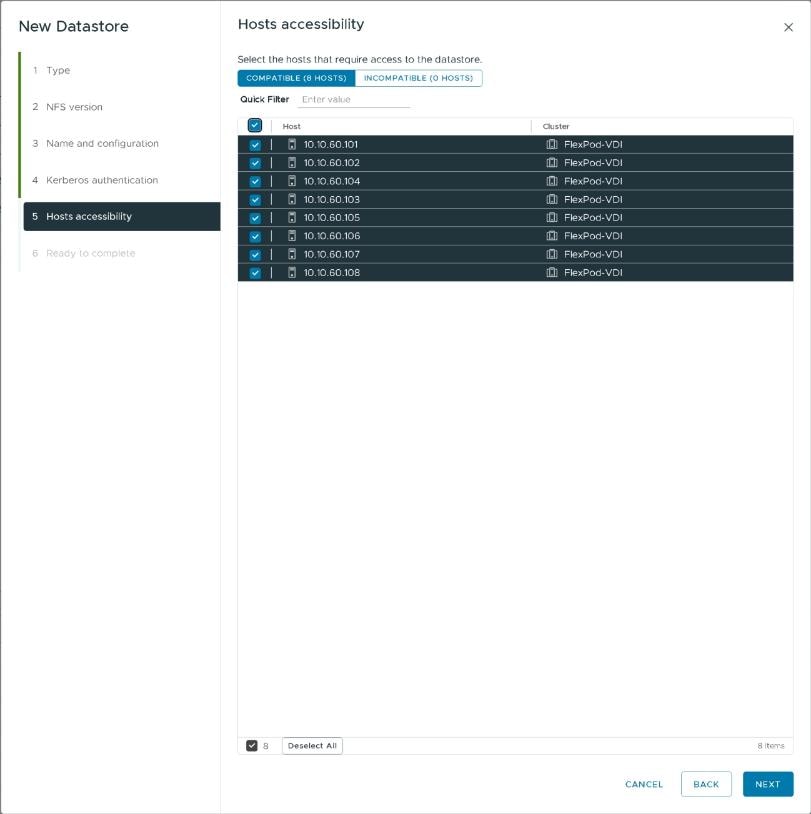
Task: Select host address text 10.10.60.107
Action: pos(332,254)
